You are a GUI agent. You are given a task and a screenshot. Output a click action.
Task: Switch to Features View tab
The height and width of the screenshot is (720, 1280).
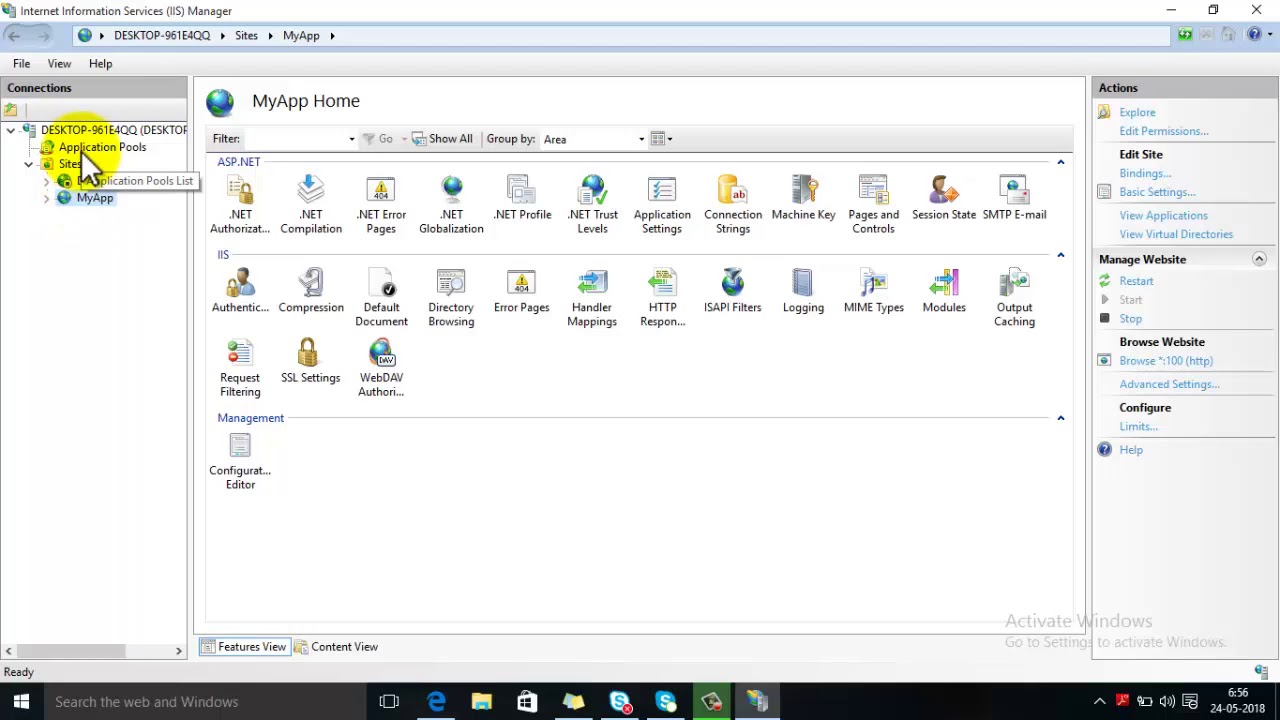click(x=244, y=647)
